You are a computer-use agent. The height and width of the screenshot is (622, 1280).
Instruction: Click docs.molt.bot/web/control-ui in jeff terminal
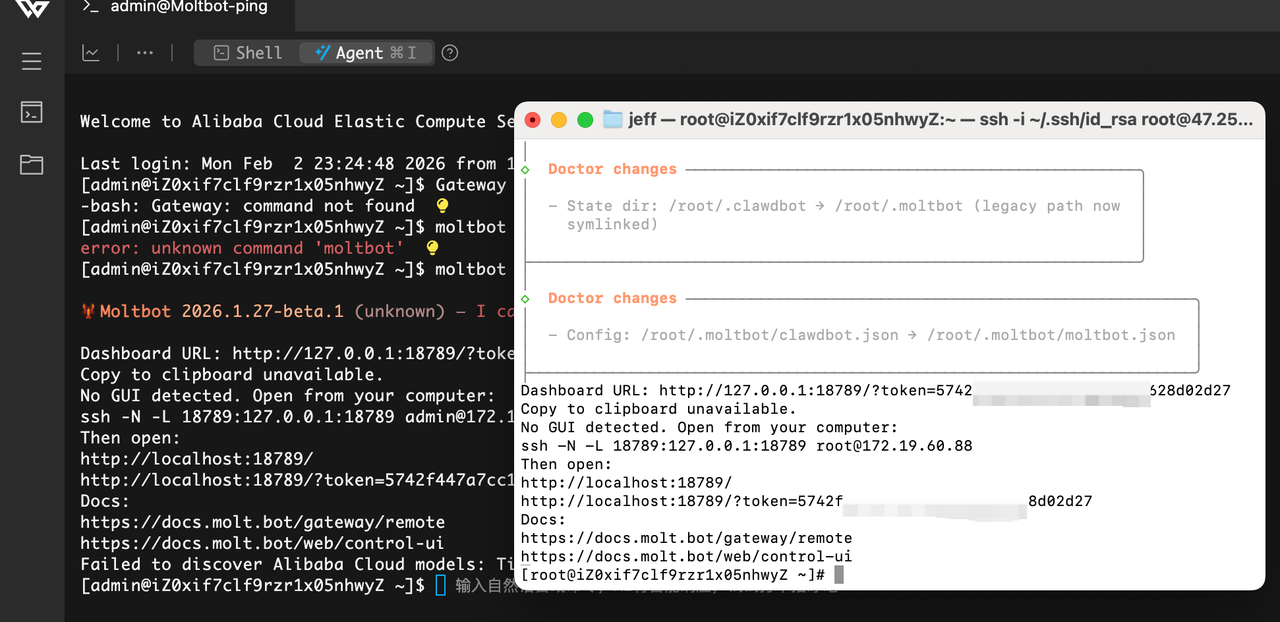[x=686, y=556]
